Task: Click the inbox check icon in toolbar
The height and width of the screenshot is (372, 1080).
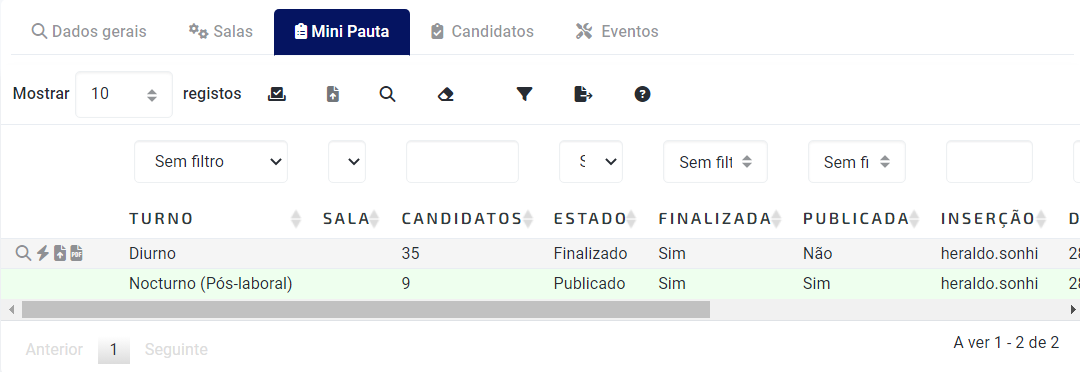Action: click(x=277, y=94)
